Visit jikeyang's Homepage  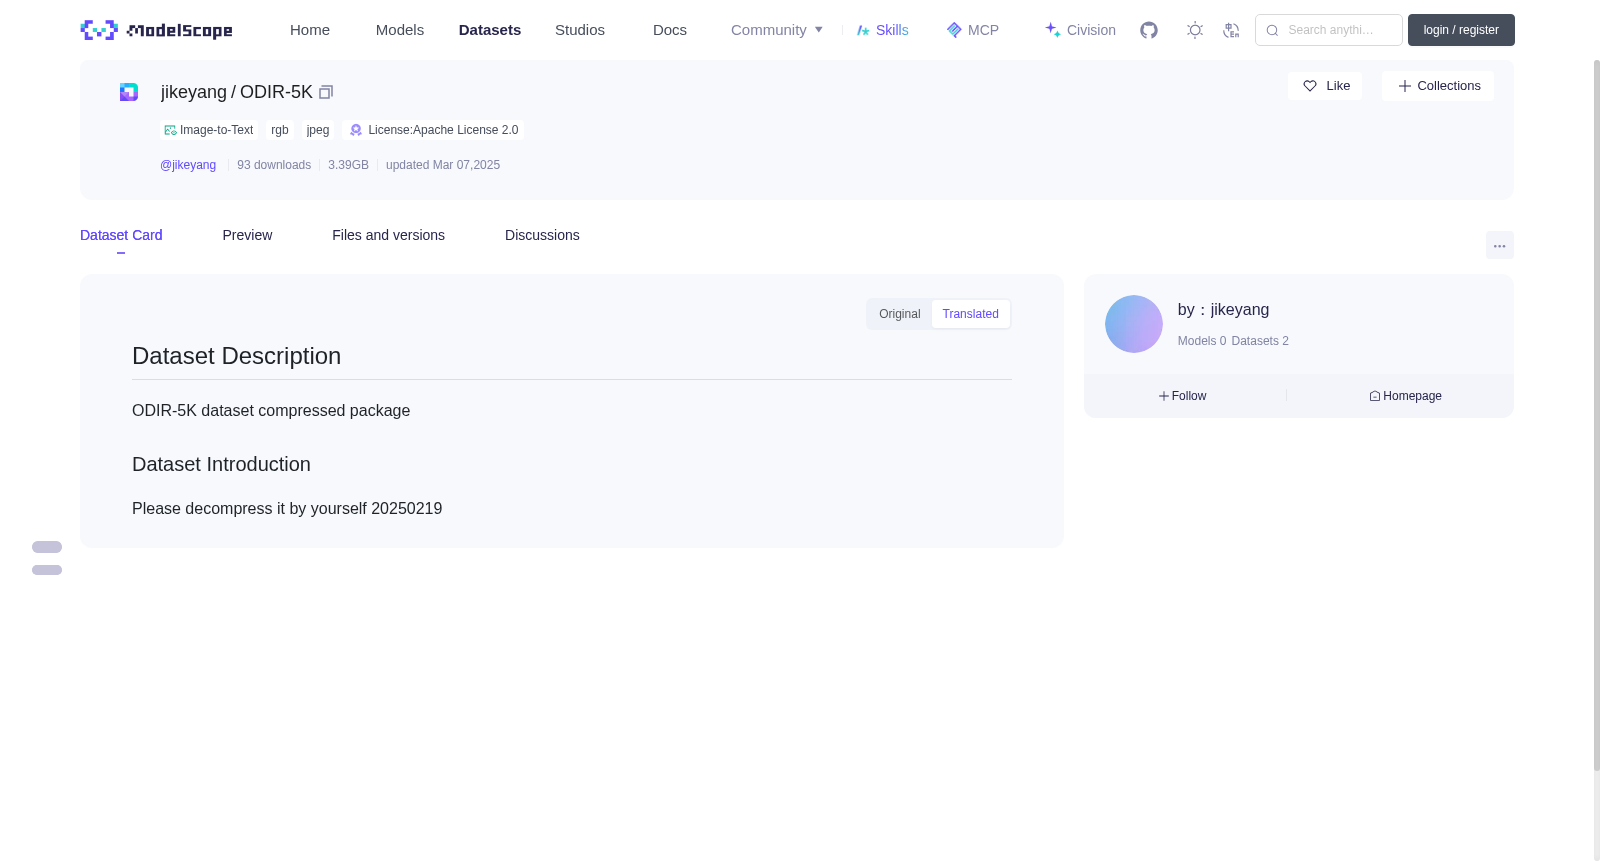pos(1406,396)
